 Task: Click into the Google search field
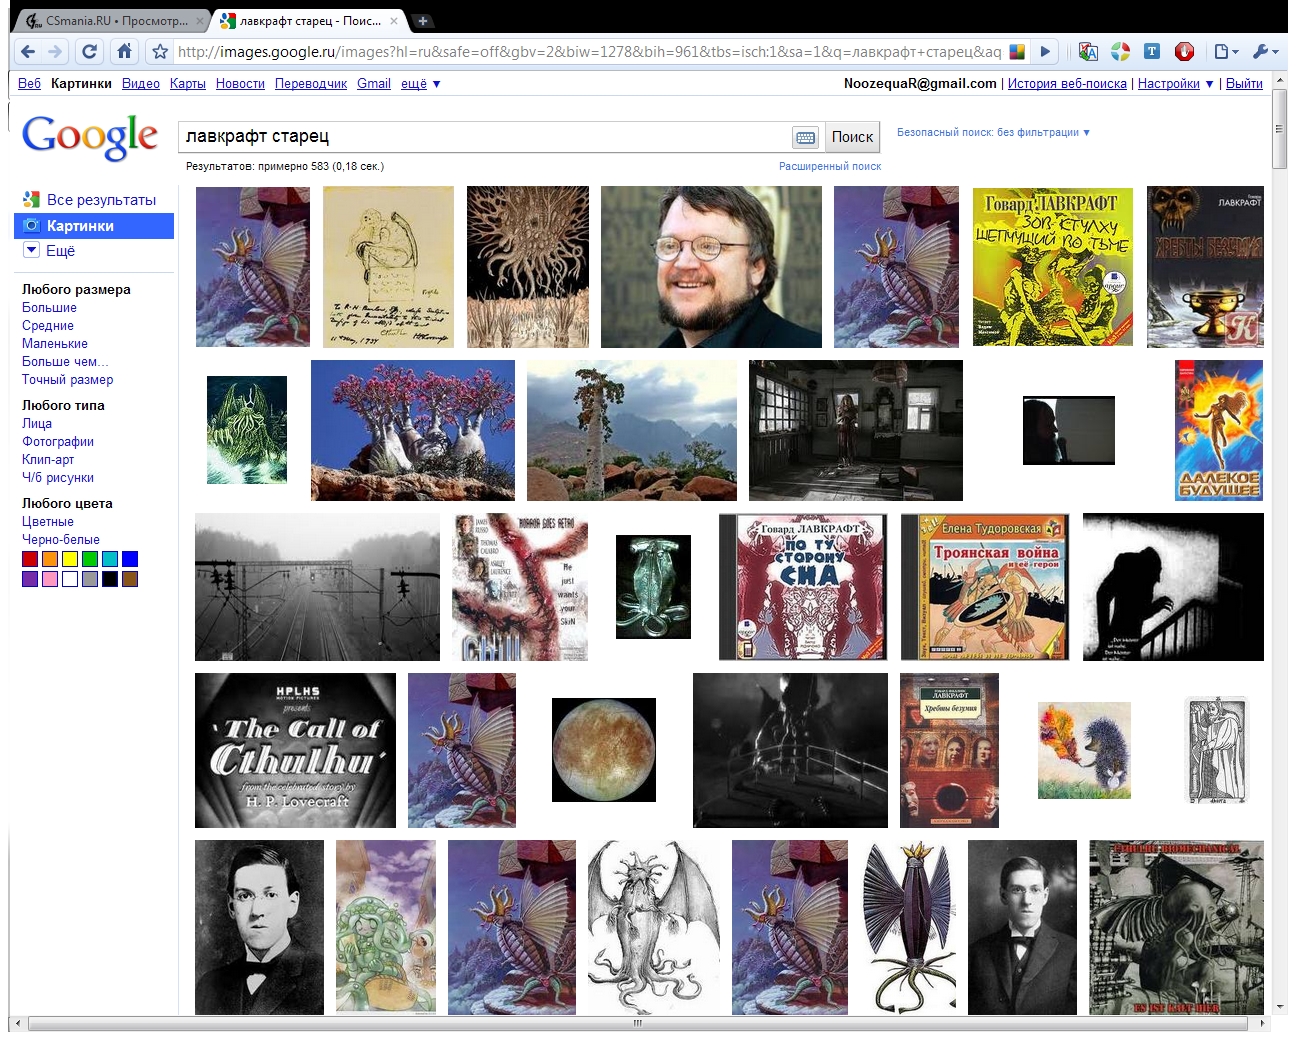click(485, 137)
